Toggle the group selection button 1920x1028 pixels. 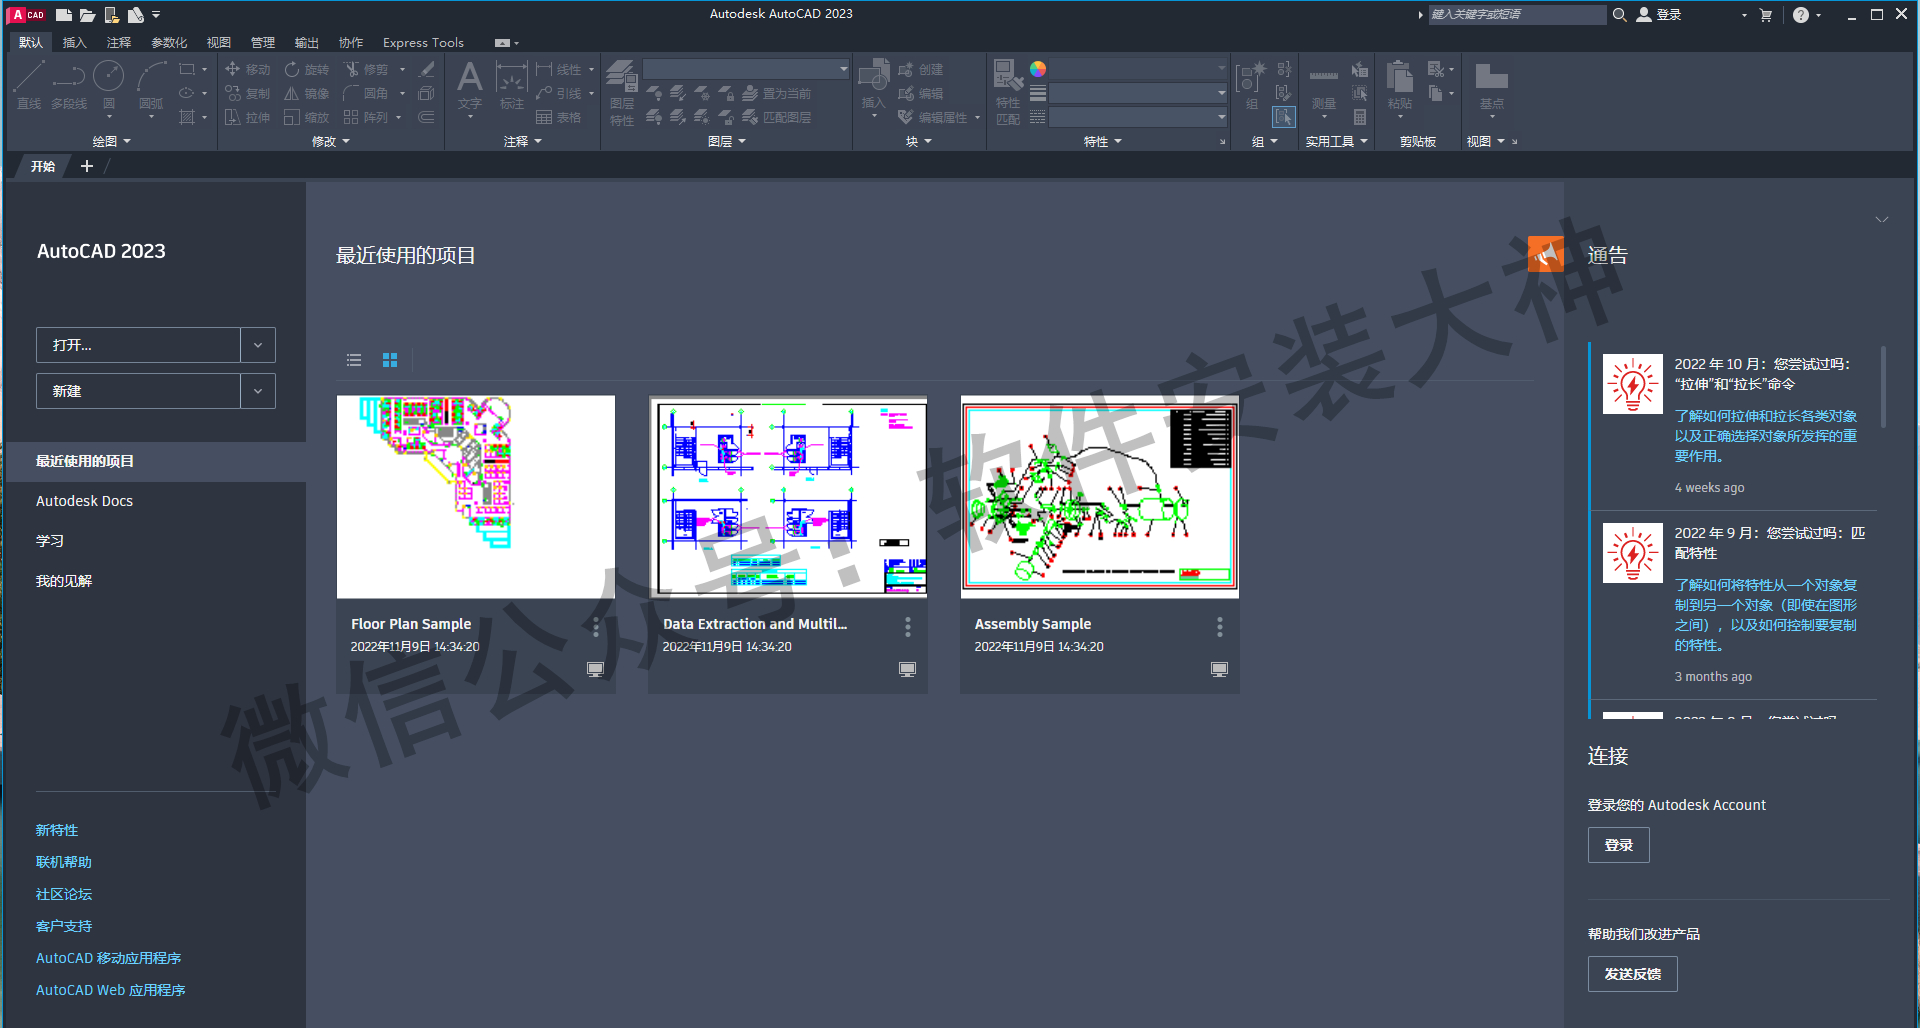coord(1284,117)
